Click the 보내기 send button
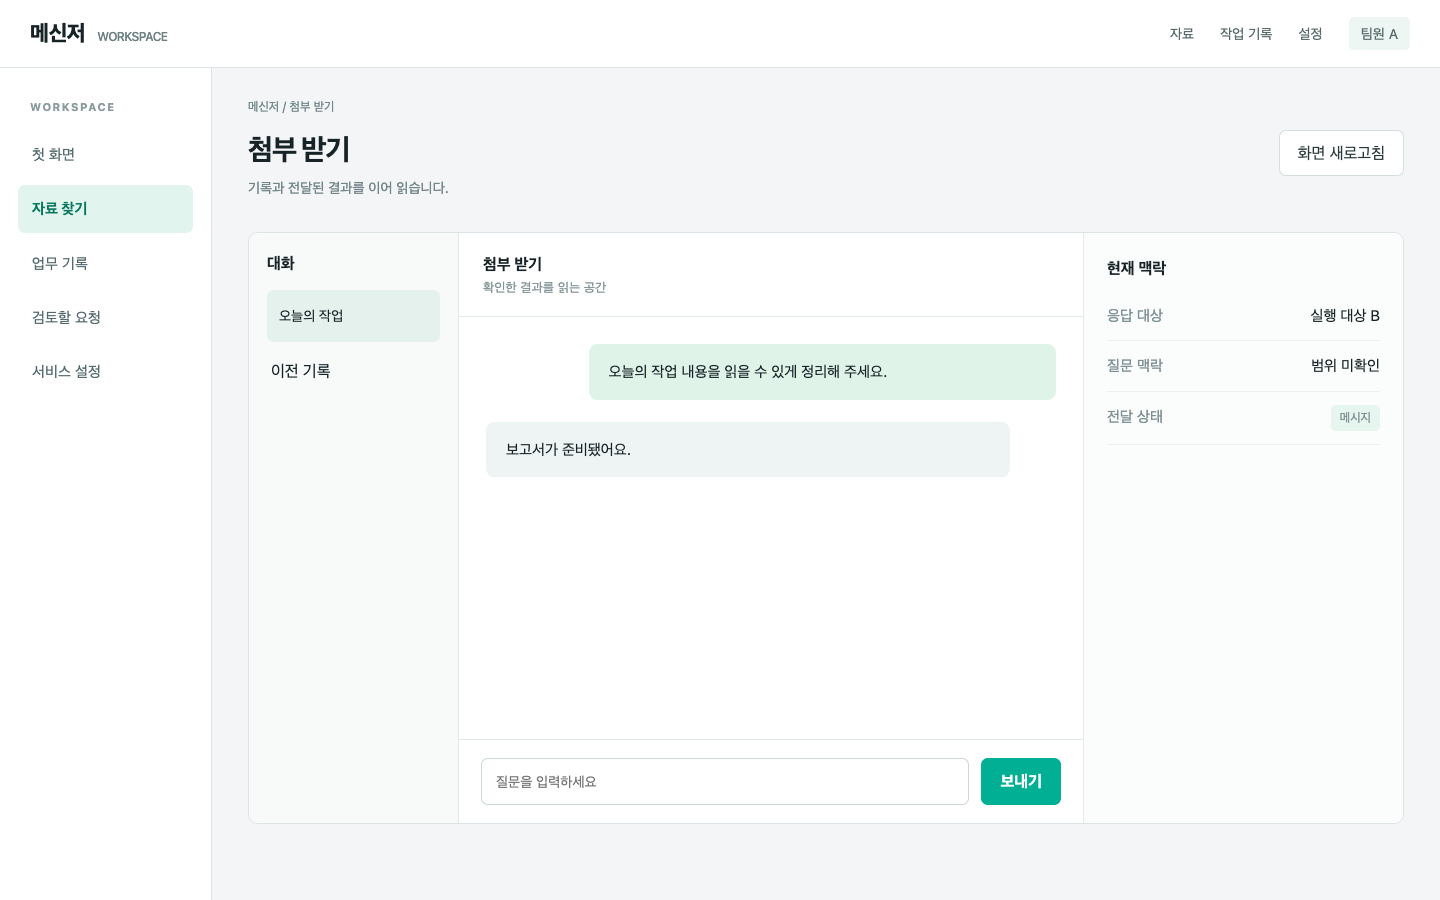Image resolution: width=1440 pixels, height=900 pixels. (x=1021, y=782)
